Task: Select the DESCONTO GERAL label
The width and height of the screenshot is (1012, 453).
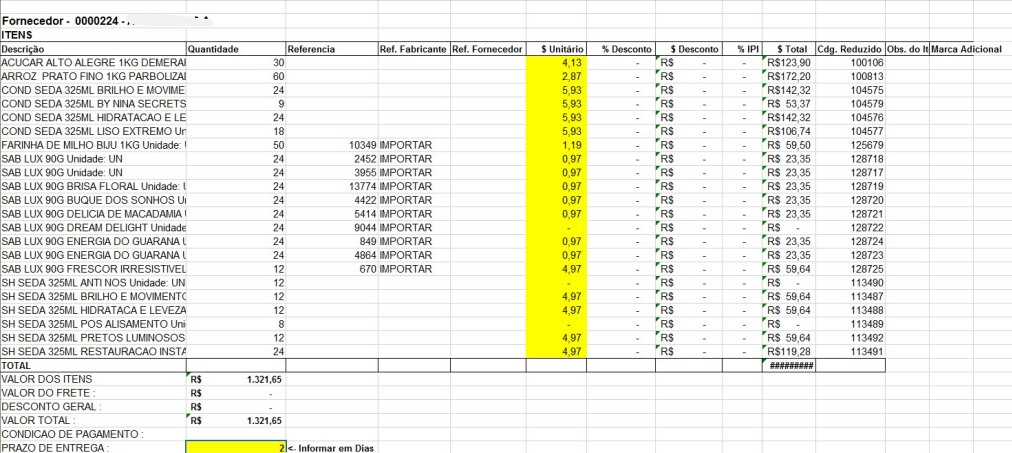Action: [52, 407]
